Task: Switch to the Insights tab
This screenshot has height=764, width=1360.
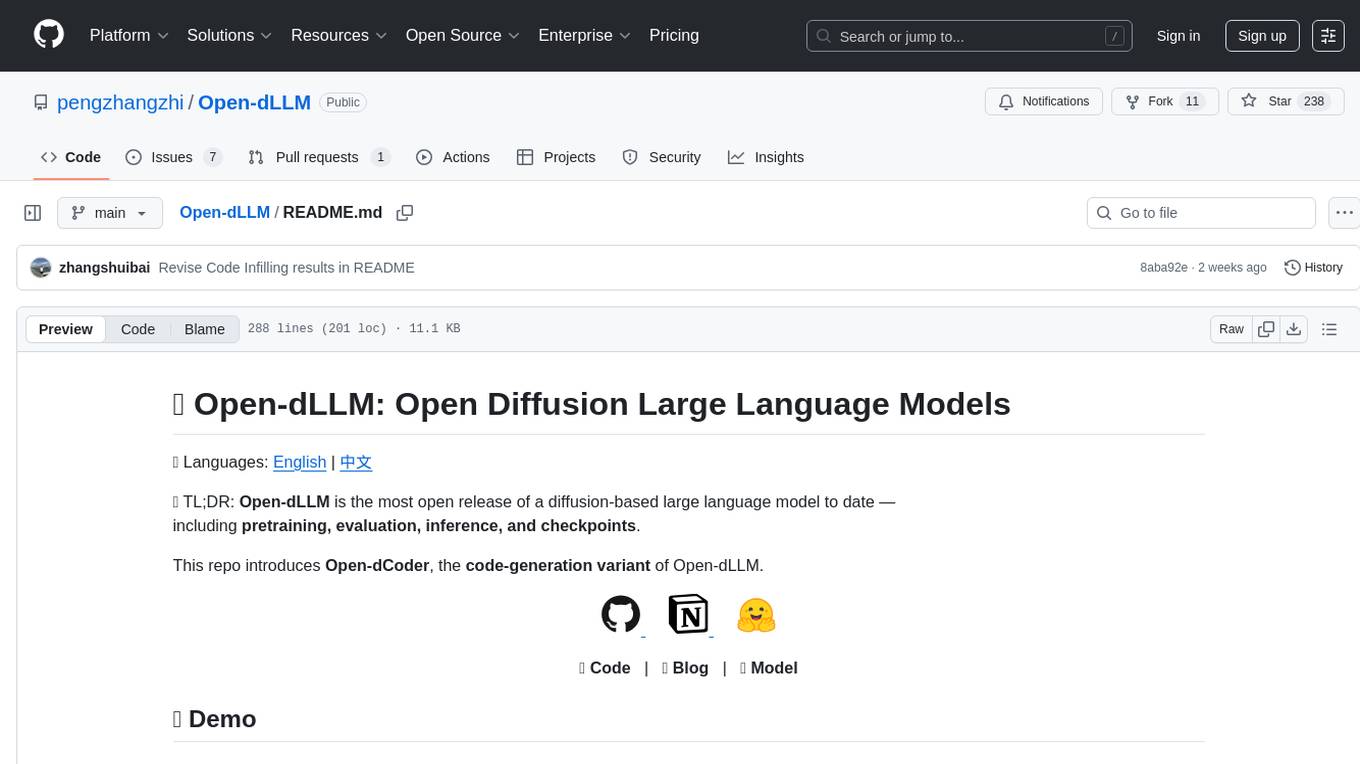Action: coord(766,157)
